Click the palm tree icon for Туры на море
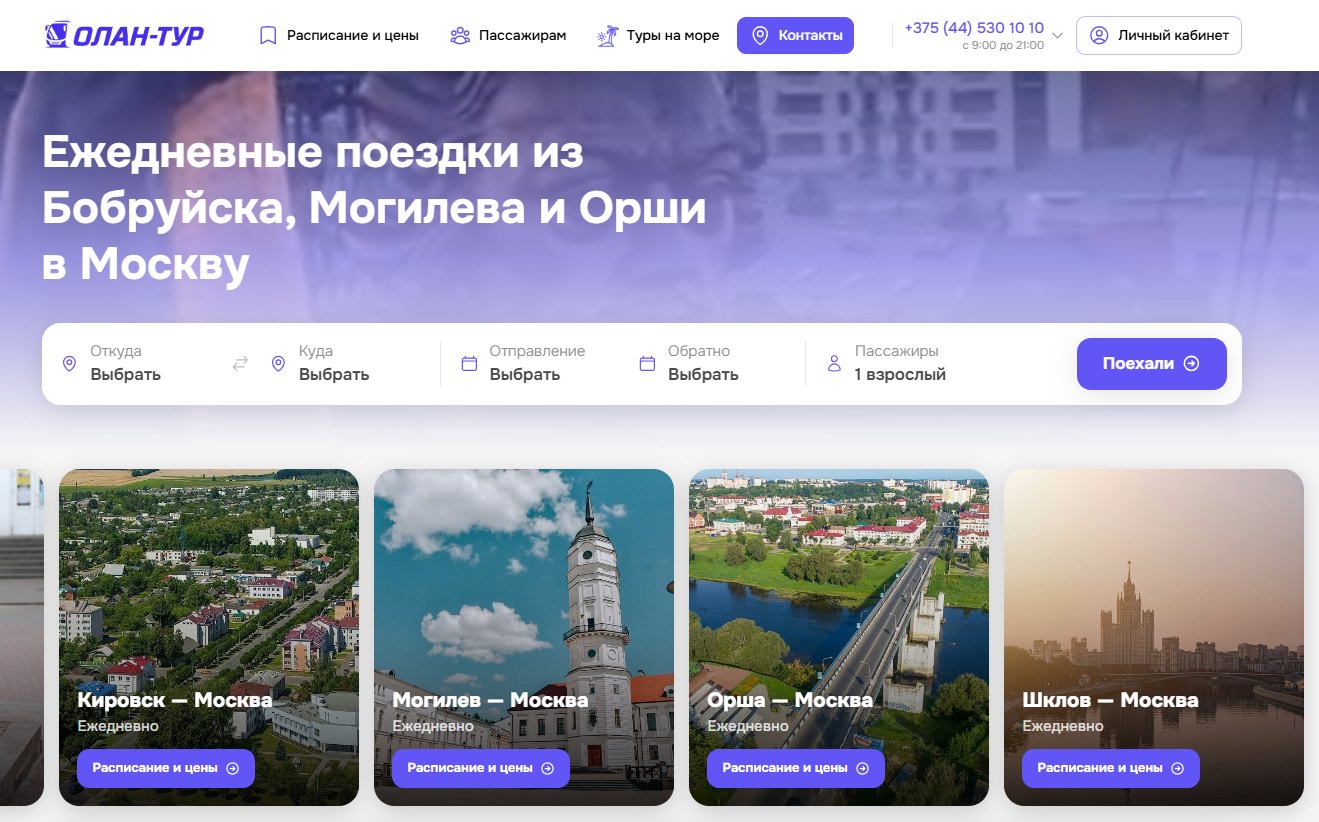 coord(607,36)
